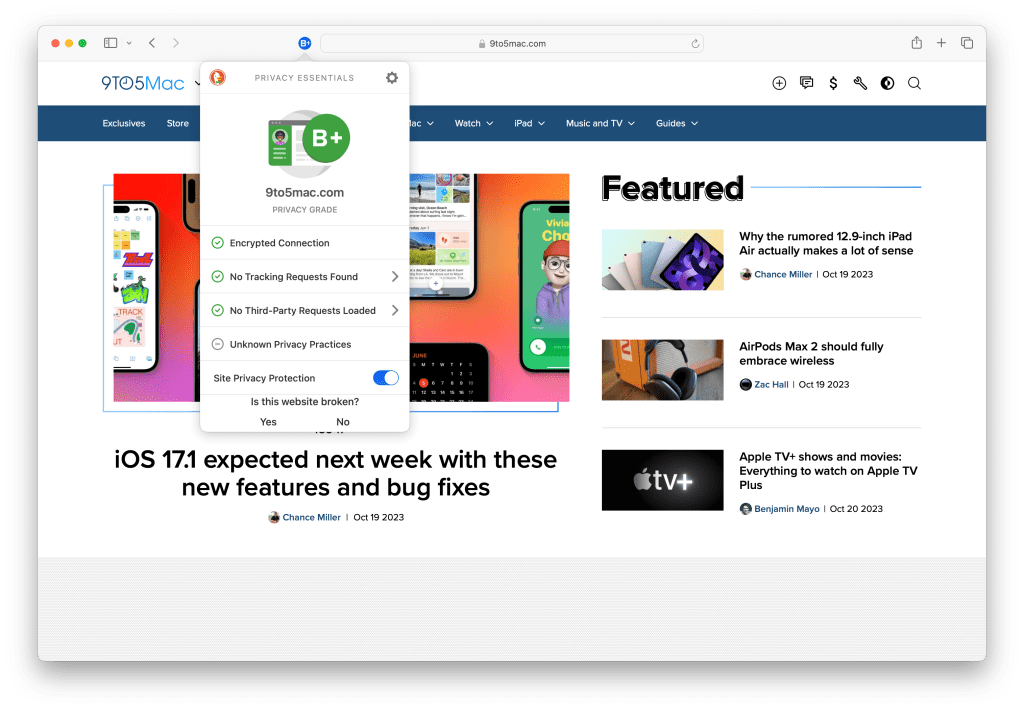1024x711 pixels.
Task: Open Privacy Essentials settings via the gear icon
Action: (x=391, y=77)
